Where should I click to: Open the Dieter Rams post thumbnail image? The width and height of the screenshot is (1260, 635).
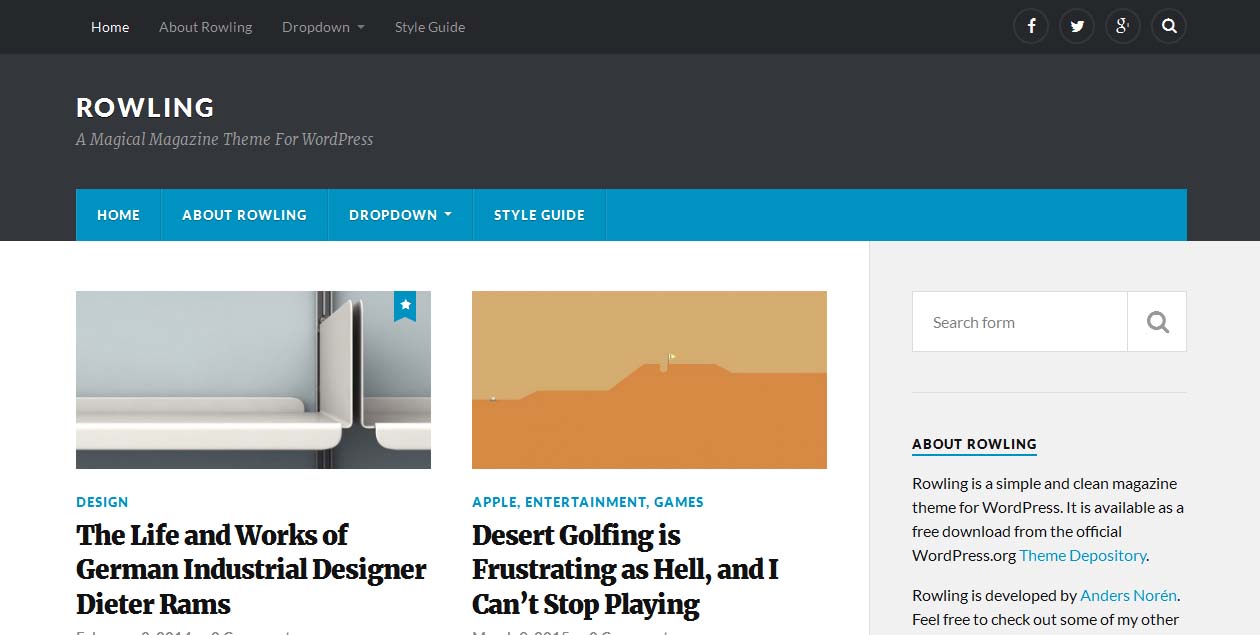(253, 380)
